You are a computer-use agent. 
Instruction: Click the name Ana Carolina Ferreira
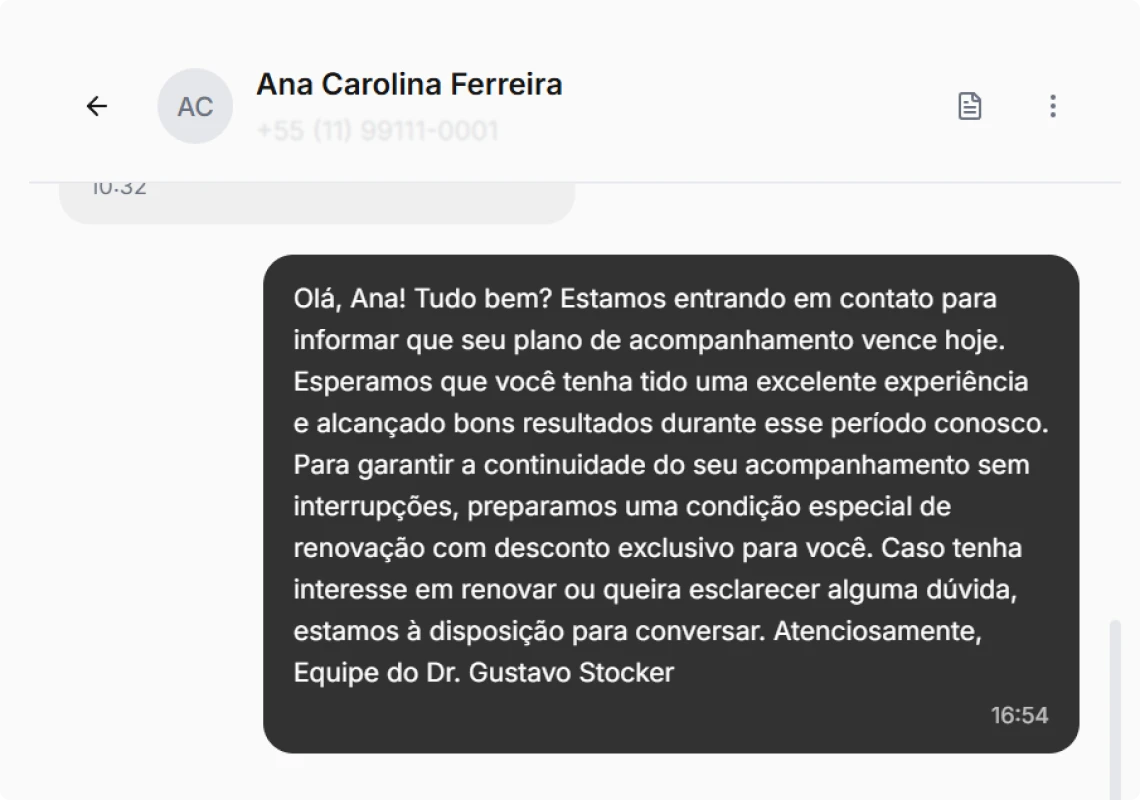(x=410, y=84)
